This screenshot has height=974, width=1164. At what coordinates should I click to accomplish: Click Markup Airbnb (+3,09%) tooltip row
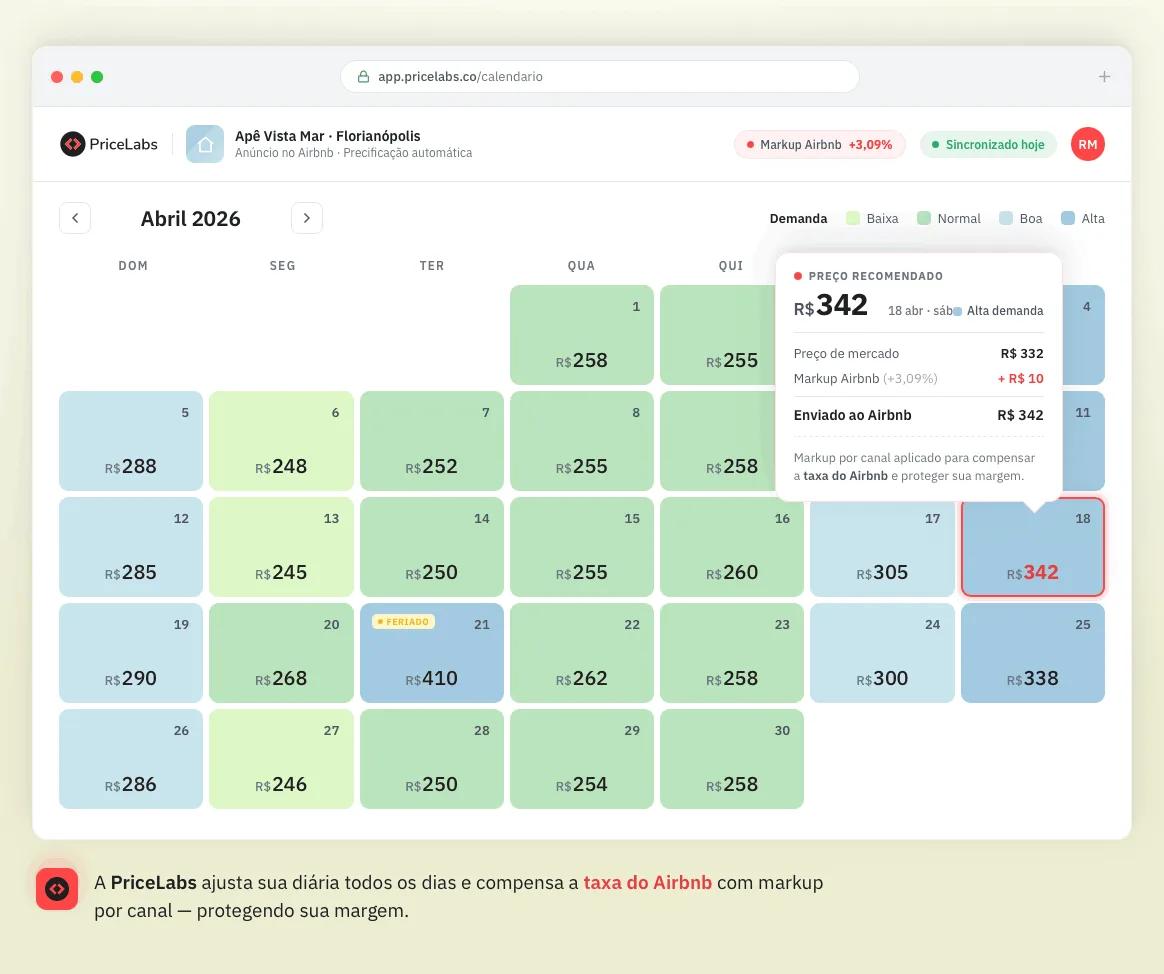click(918, 379)
